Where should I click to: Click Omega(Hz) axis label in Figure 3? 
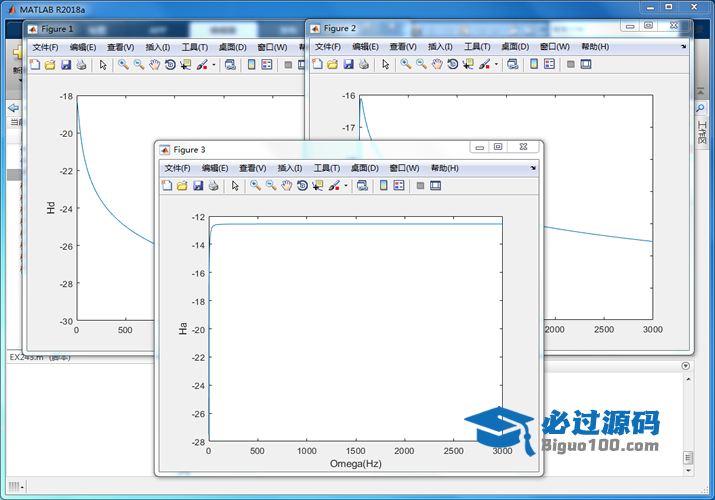(x=356, y=464)
